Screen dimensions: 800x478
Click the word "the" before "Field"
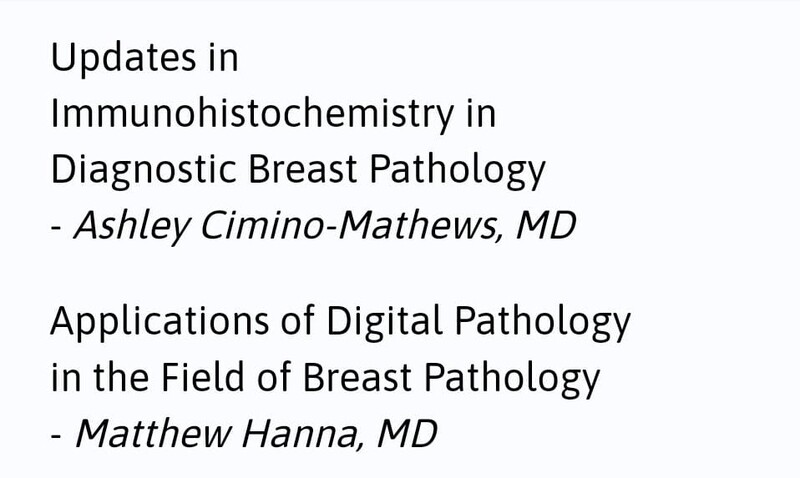[x=121, y=377]
